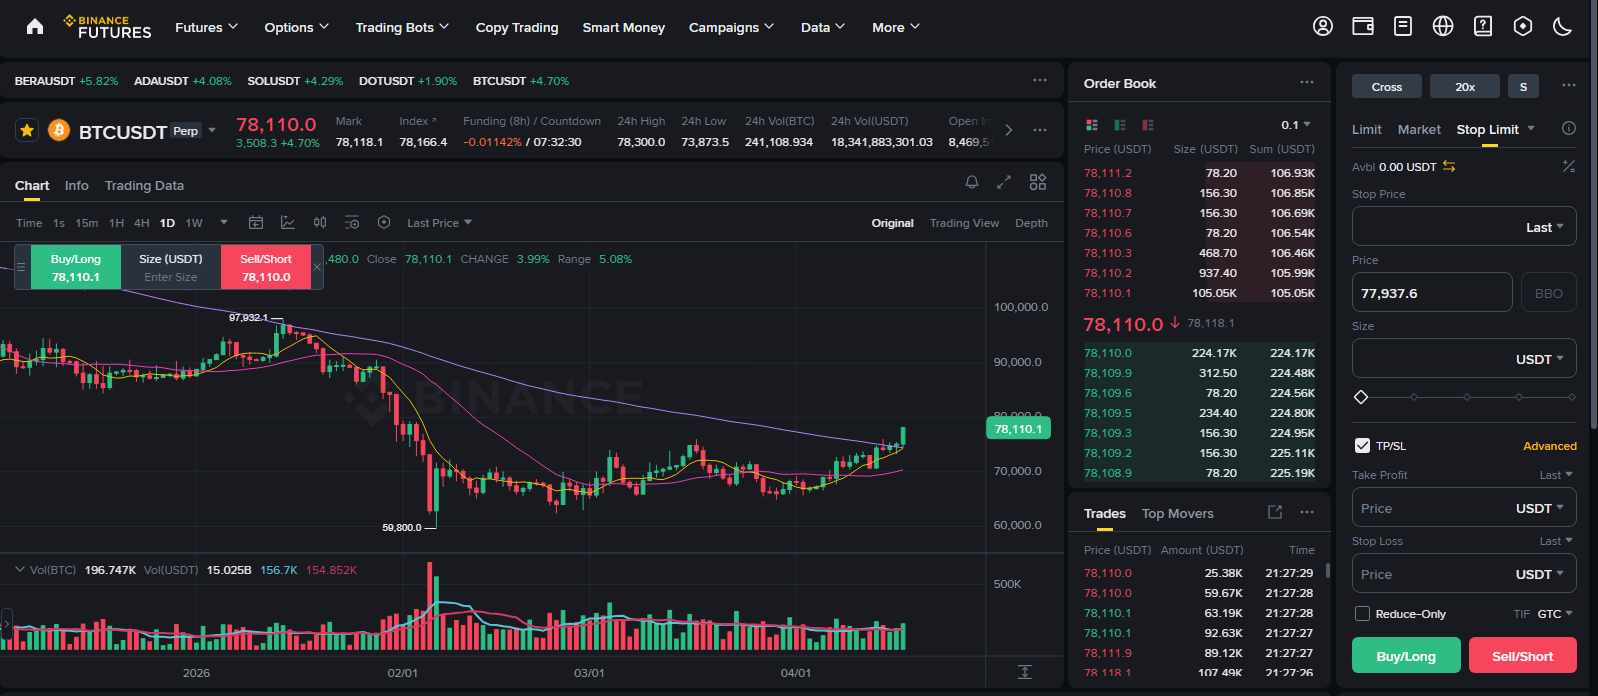
Task: Show buy orders only in order book
Action: [x=1120, y=125]
